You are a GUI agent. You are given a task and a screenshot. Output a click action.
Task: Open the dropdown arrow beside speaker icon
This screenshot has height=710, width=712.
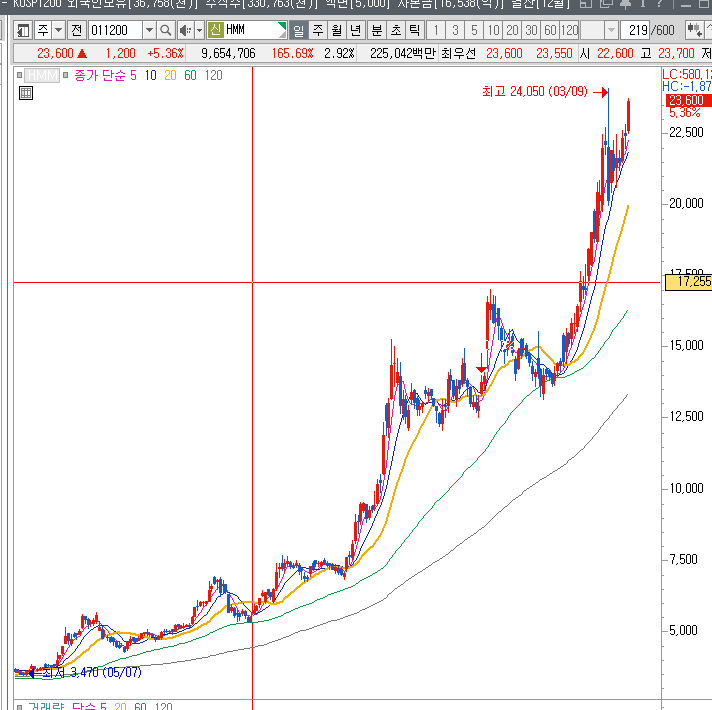[x=199, y=30]
